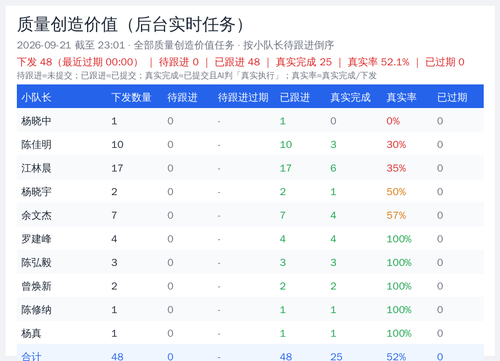Select the name 曾焕新

coord(36,286)
